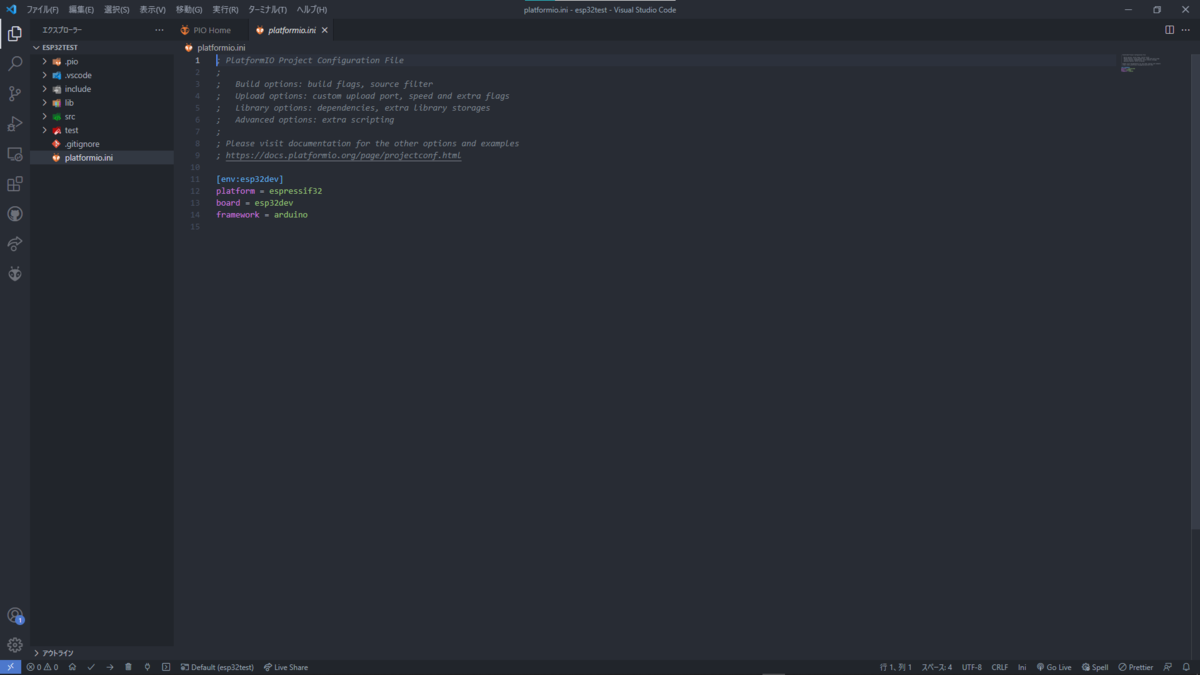Run PlatformIO Clean trash icon

[x=128, y=667]
